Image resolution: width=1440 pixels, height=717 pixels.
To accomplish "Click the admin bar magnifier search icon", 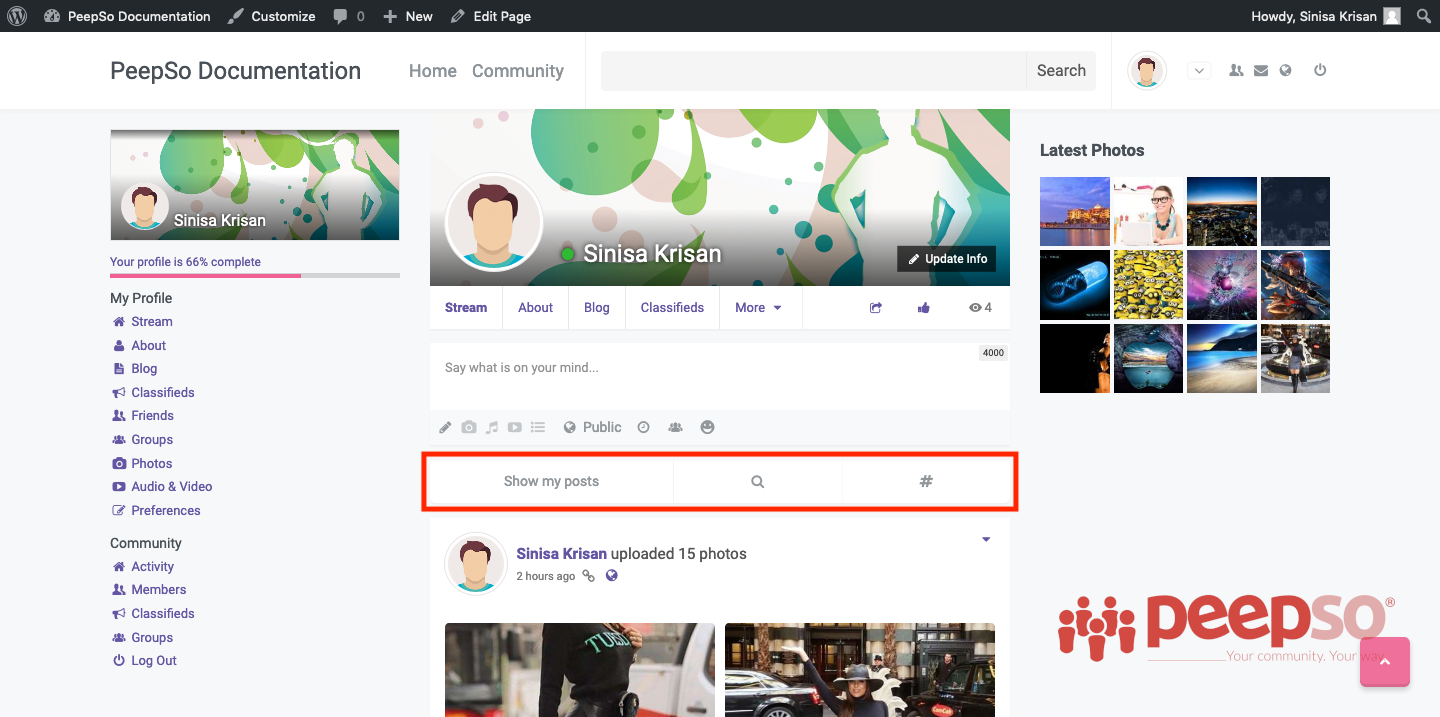I will pyautogui.click(x=1424, y=16).
